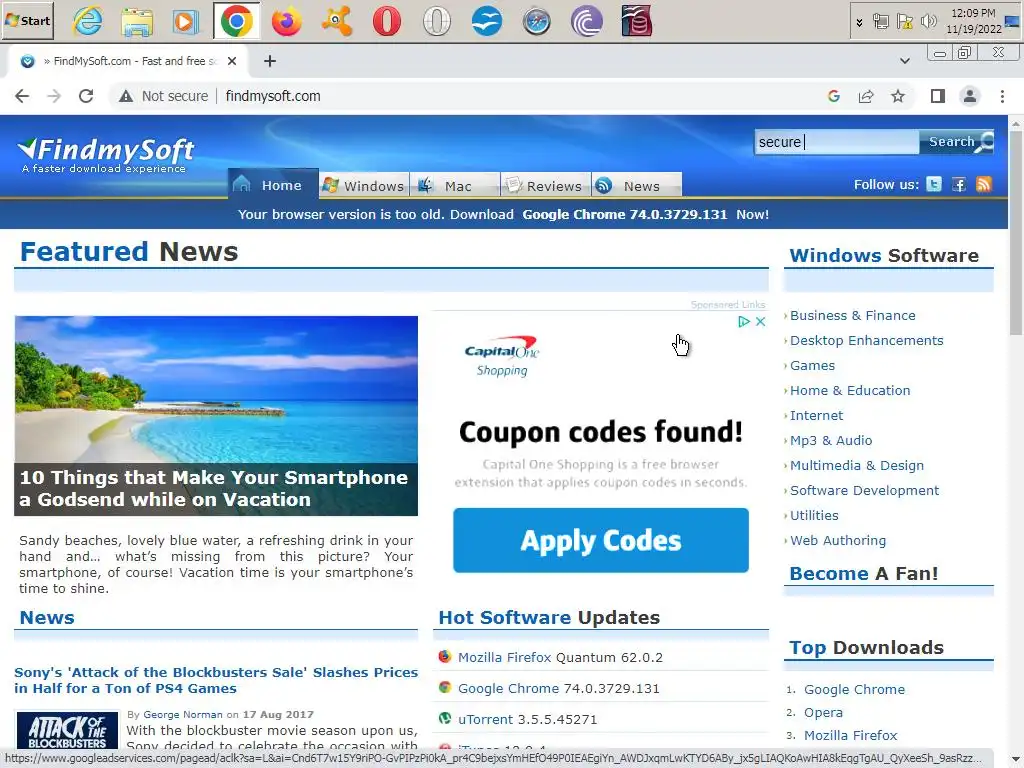
Task: Open the beach vacation featured image
Action: (216, 415)
